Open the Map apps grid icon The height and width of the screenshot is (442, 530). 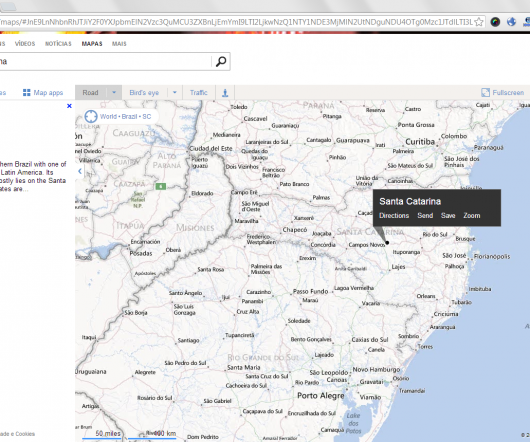26,93
